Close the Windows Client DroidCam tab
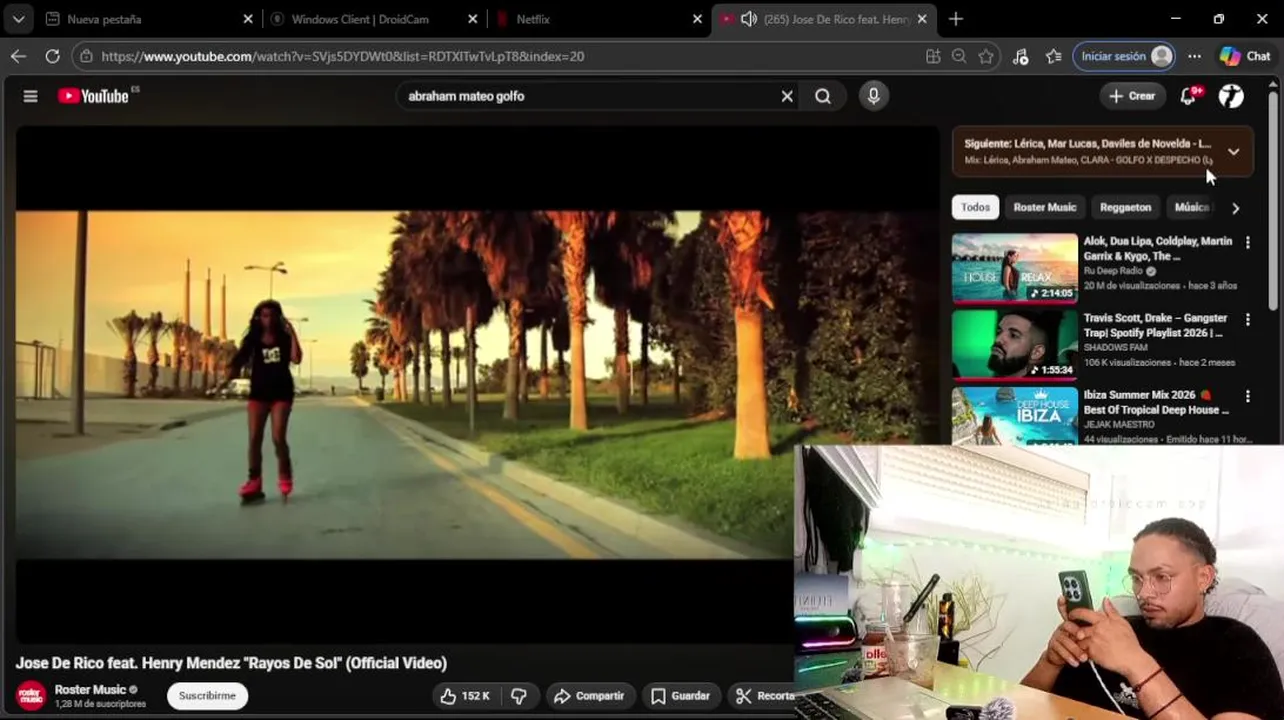Viewport: 1284px width, 720px height. tap(473, 19)
